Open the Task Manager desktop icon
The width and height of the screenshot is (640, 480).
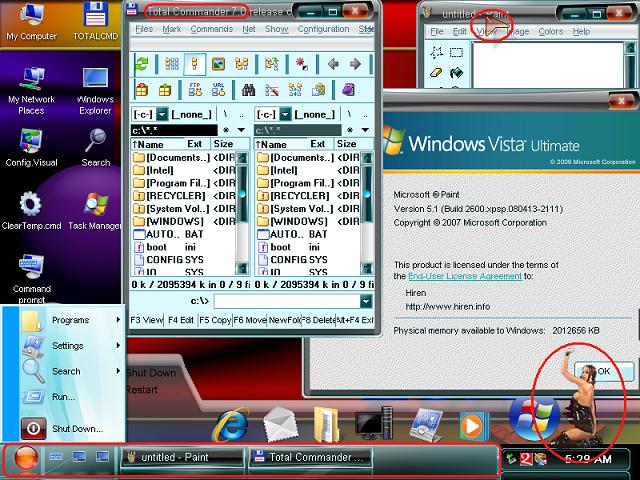[96, 211]
